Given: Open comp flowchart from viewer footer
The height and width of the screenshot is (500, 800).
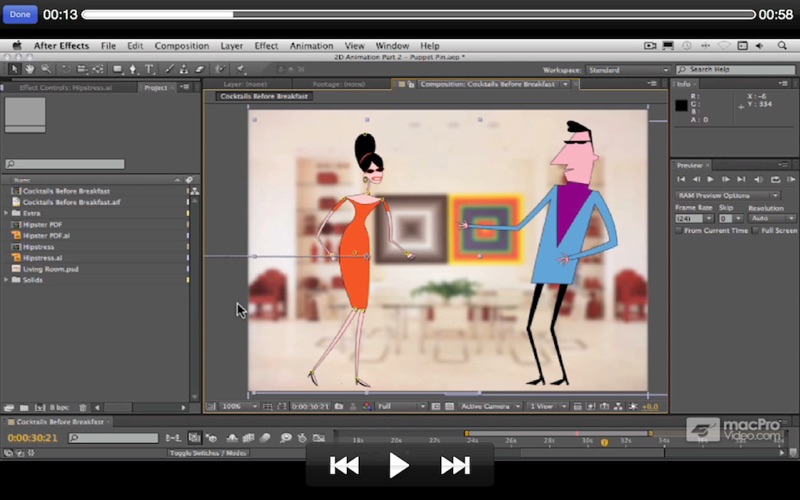Looking at the screenshot, I should [x=618, y=407].
